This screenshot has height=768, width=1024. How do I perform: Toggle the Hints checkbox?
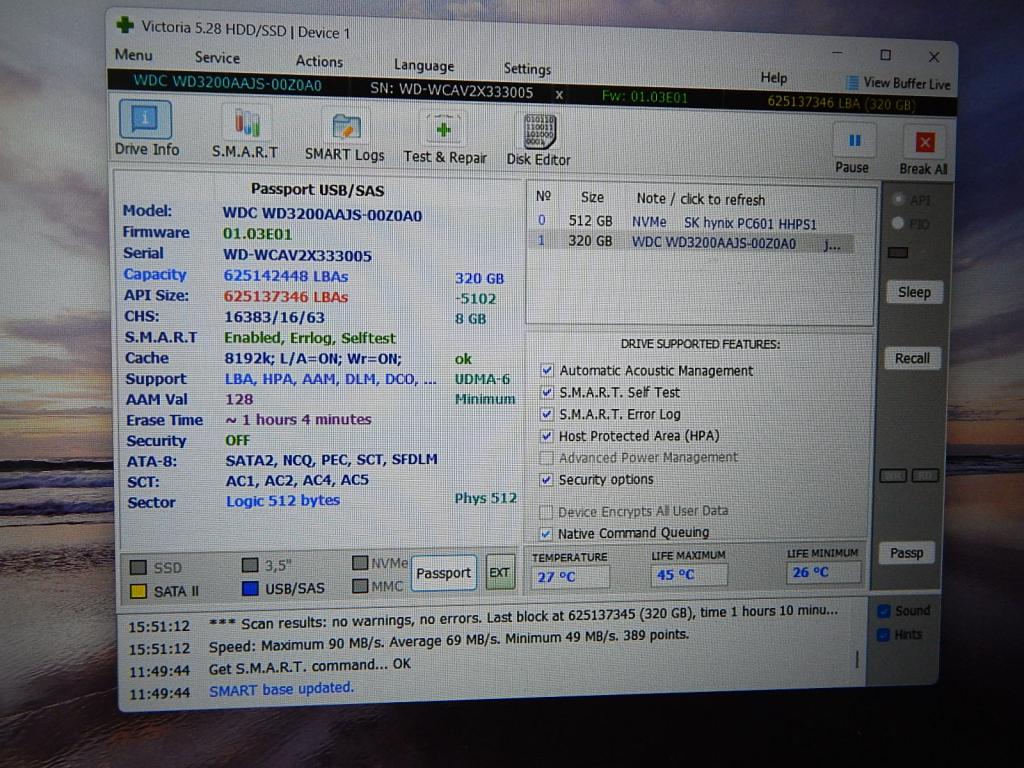point(884,634)
